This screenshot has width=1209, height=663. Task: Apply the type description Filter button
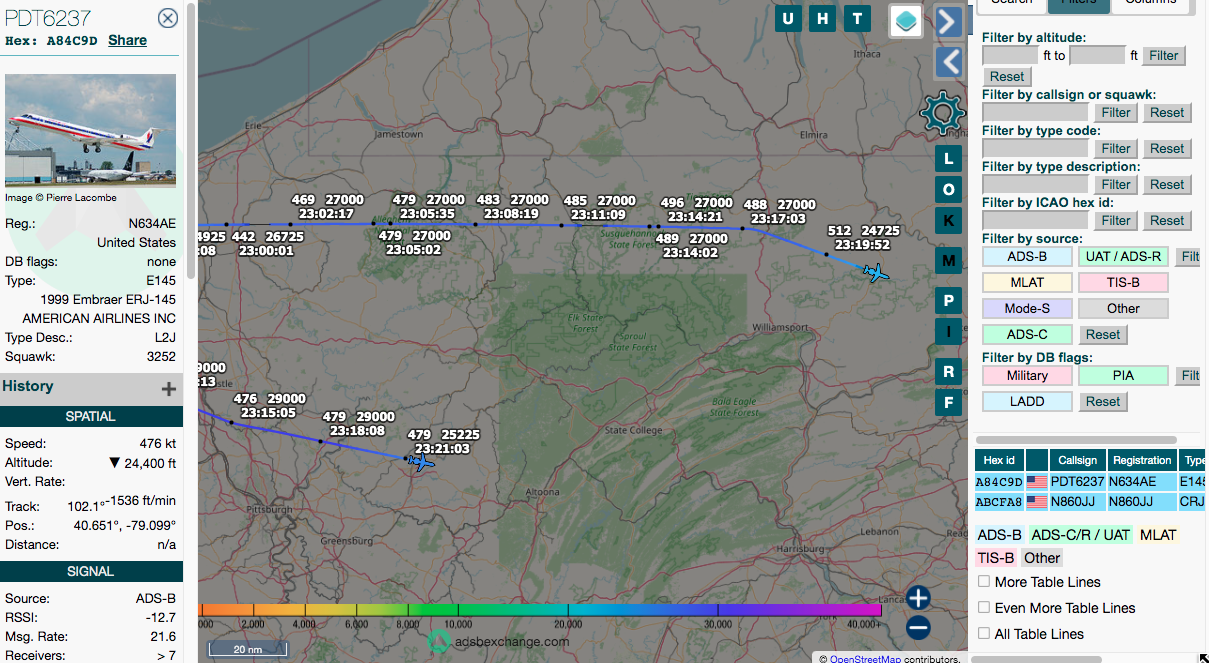point(1116,184)
